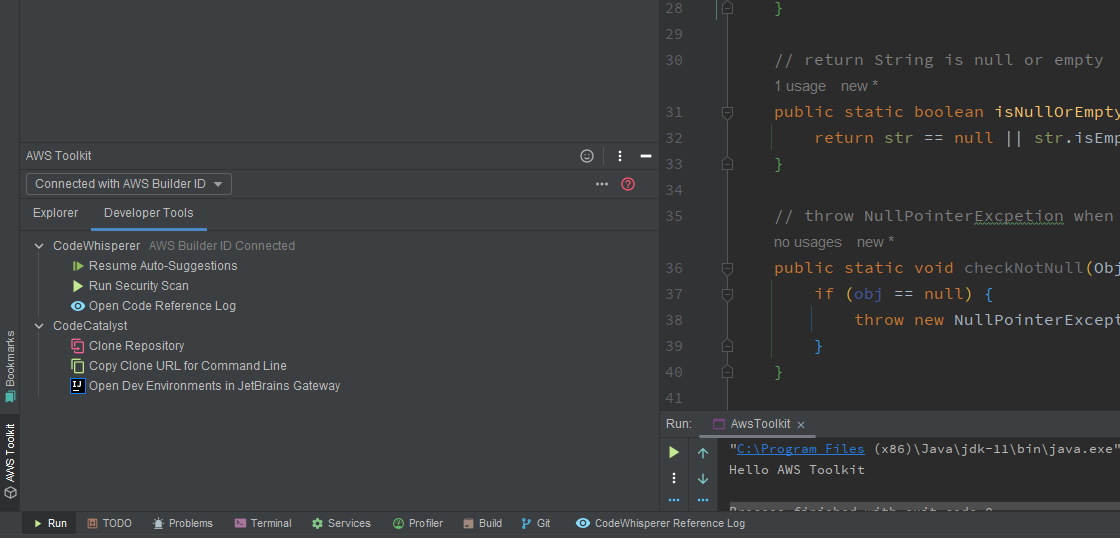Hide the AWS Toolkit panel with minimize dash

click(646, 156)
